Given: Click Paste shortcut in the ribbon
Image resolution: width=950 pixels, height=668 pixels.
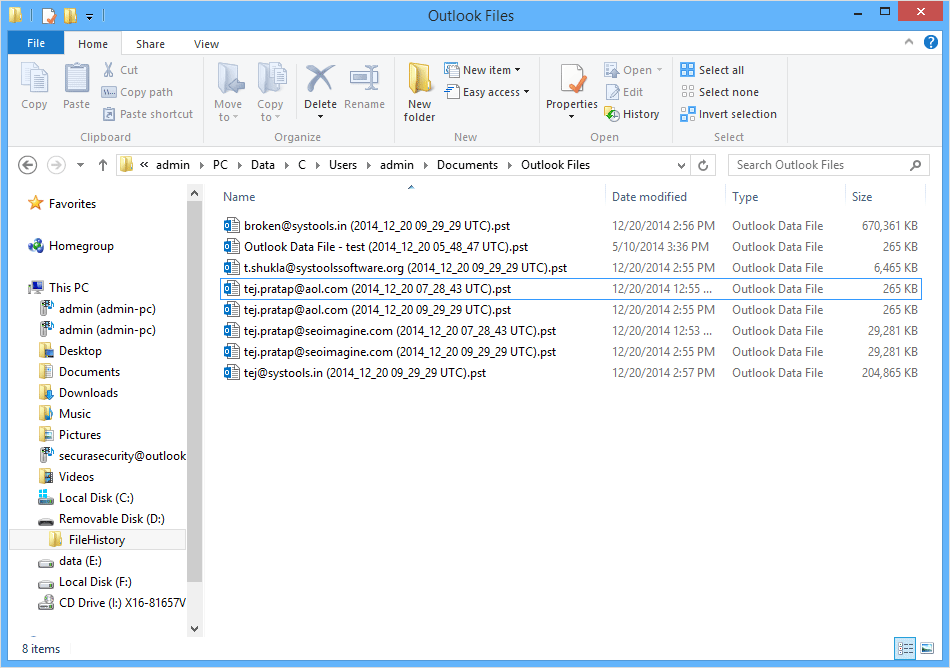Looking at the screenshot, I should [148, 114].
